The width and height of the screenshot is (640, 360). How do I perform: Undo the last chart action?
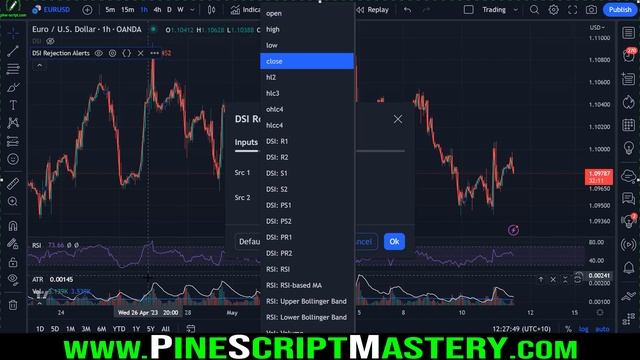[x=407, y=10]
